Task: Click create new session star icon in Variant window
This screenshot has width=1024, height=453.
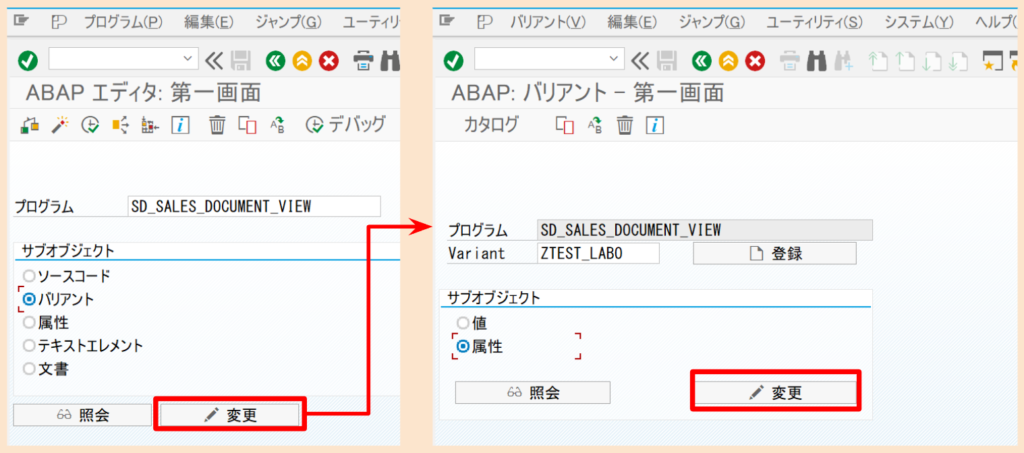Action: click(992, 61)
